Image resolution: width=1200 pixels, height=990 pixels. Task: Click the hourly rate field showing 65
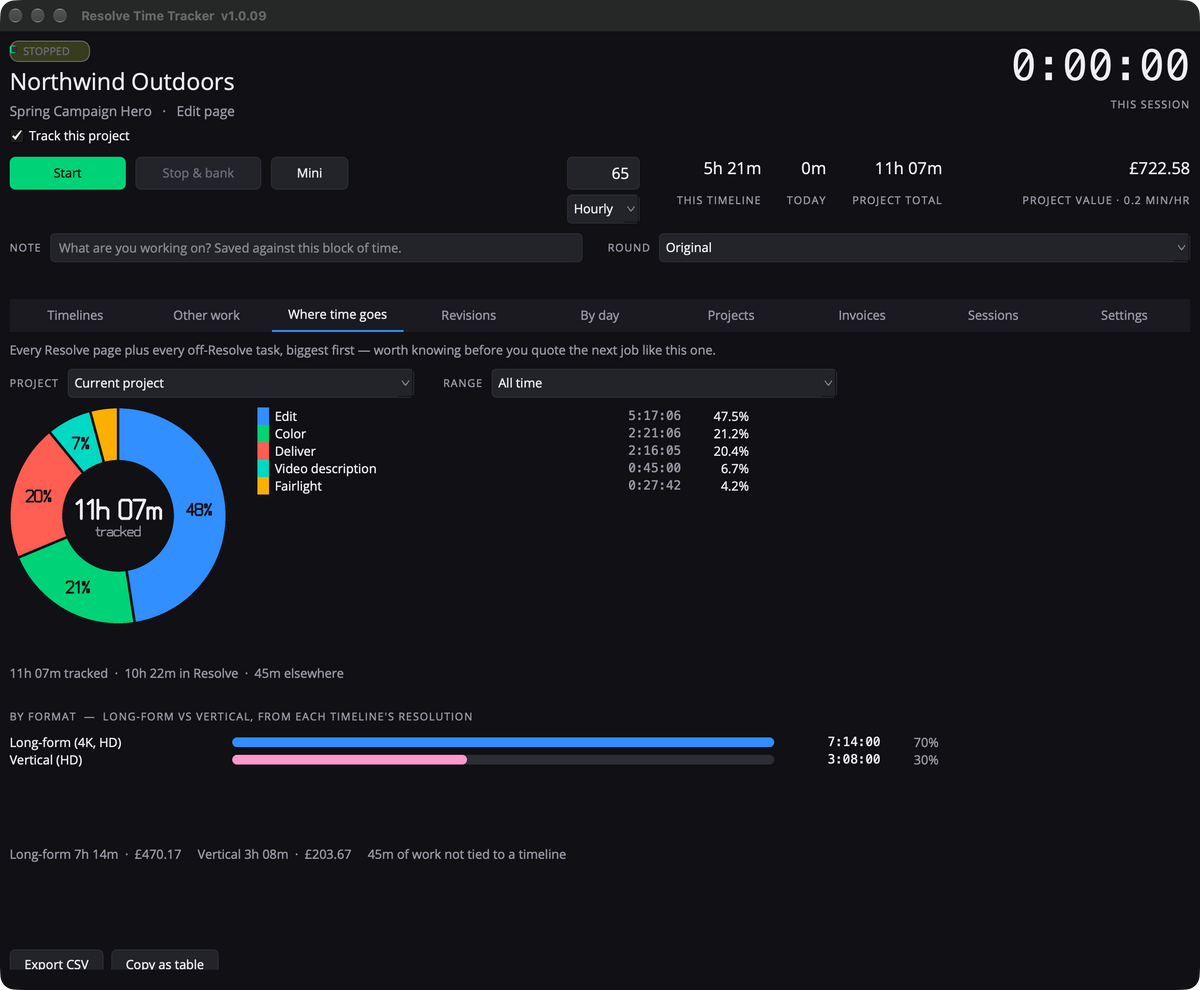(x=603, y=173)
